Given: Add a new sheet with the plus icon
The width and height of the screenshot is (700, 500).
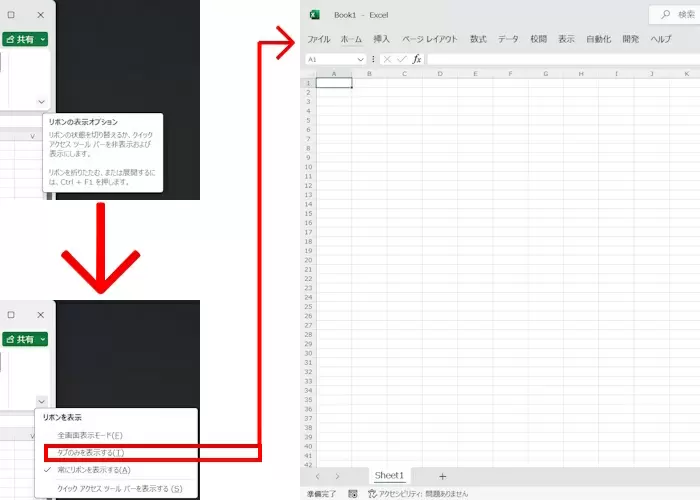Looking at the screenshot, I should pos(442,476).
